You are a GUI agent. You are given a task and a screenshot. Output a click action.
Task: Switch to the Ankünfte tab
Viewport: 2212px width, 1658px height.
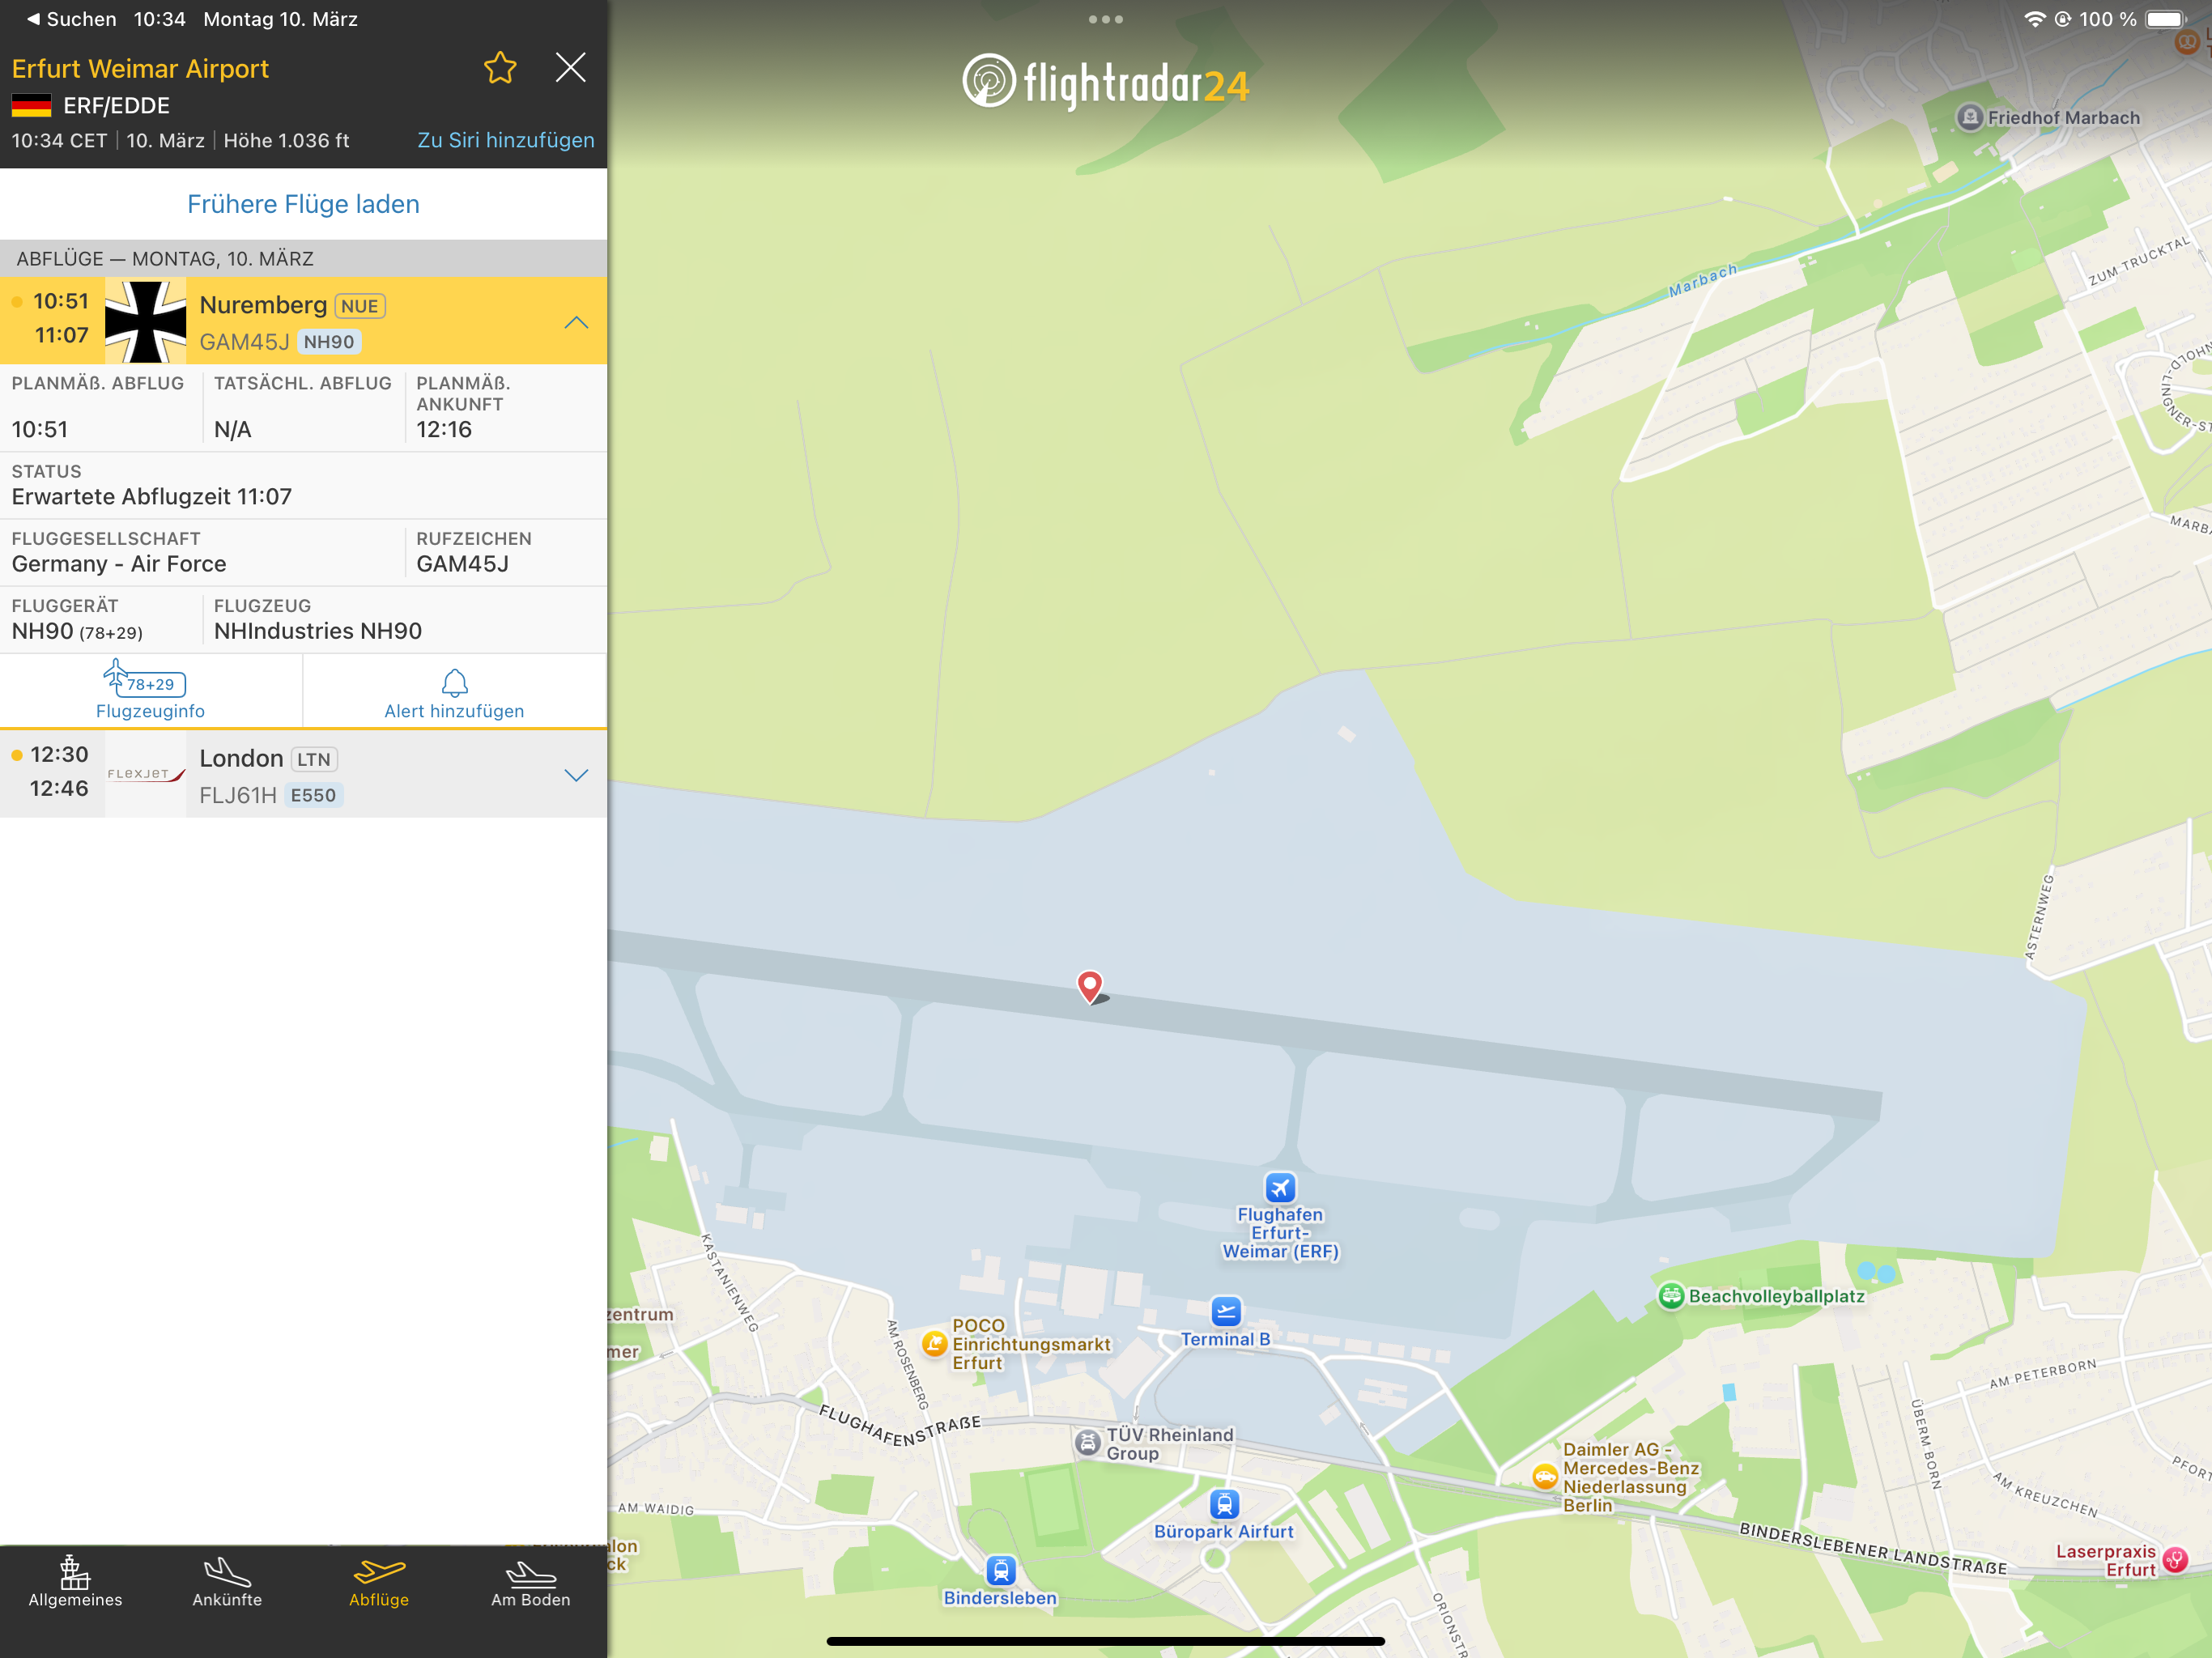coord(227,1582)
